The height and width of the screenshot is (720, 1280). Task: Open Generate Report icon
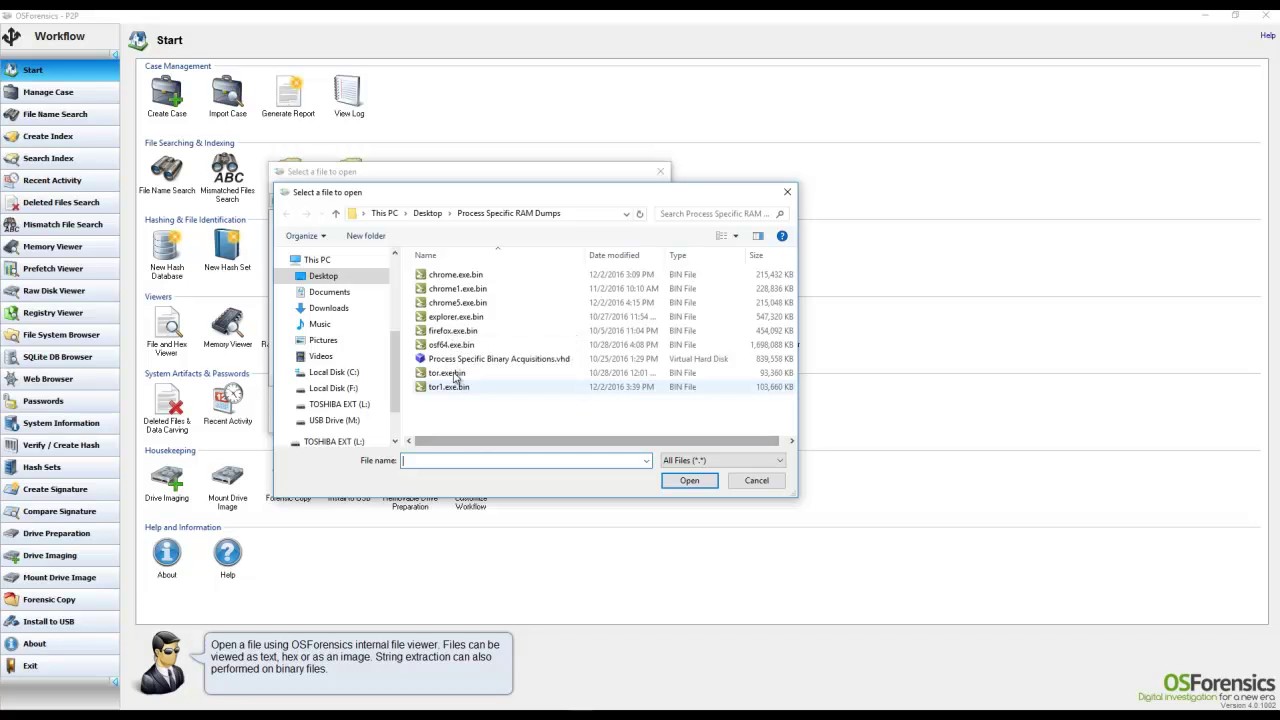coord(288,96)
